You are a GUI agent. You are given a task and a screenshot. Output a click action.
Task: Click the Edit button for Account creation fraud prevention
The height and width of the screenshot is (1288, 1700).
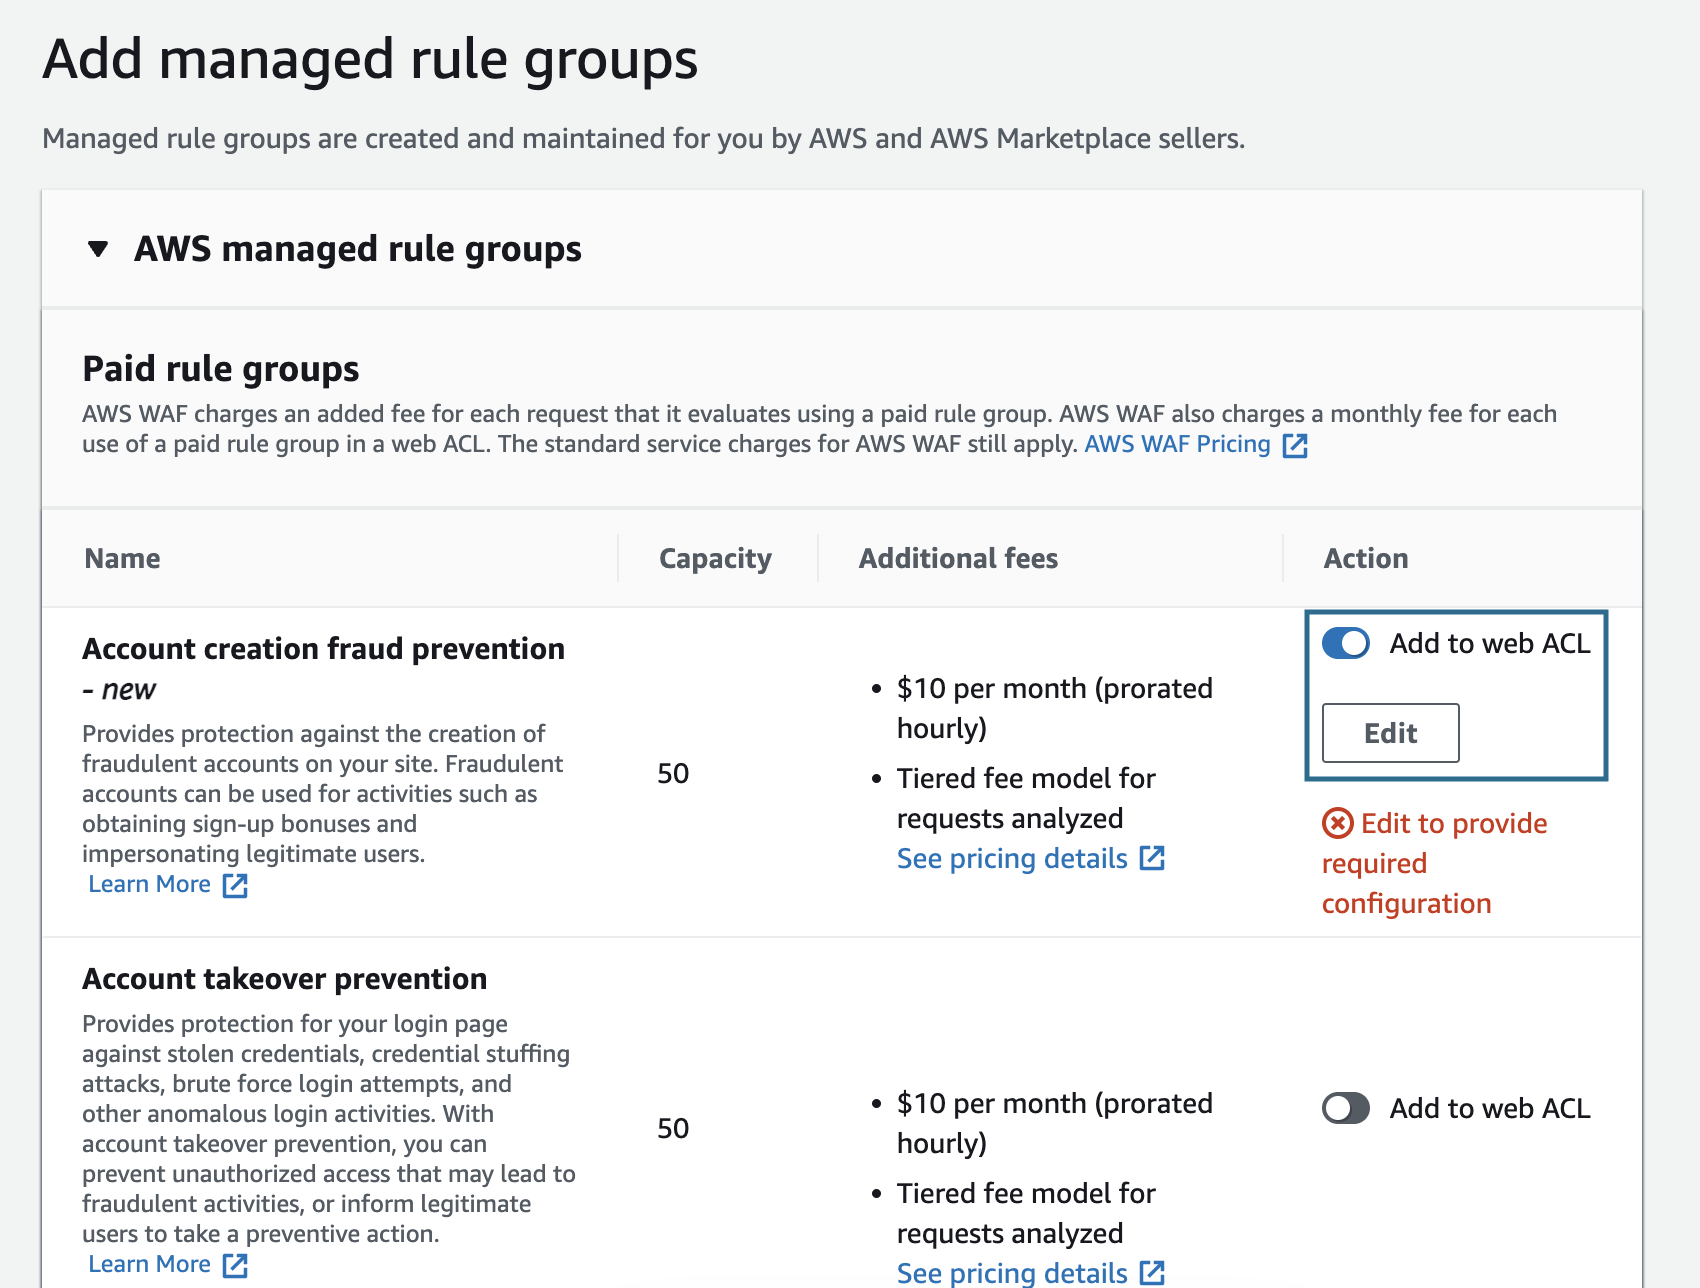pyautogui.click(x=1390, y=733)
